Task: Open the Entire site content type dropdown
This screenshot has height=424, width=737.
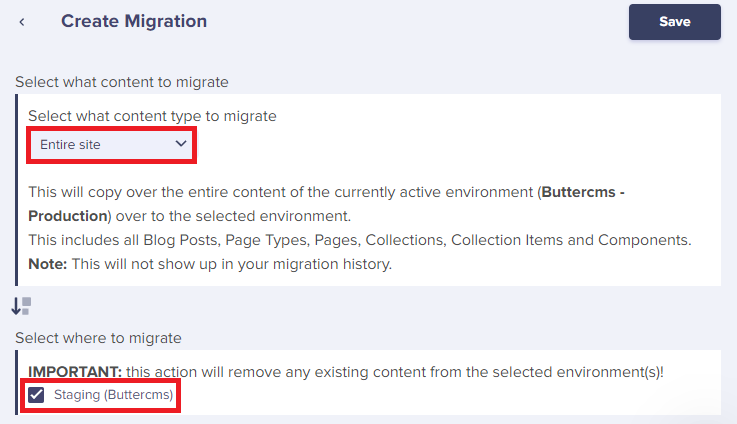Action: [111, 145]
